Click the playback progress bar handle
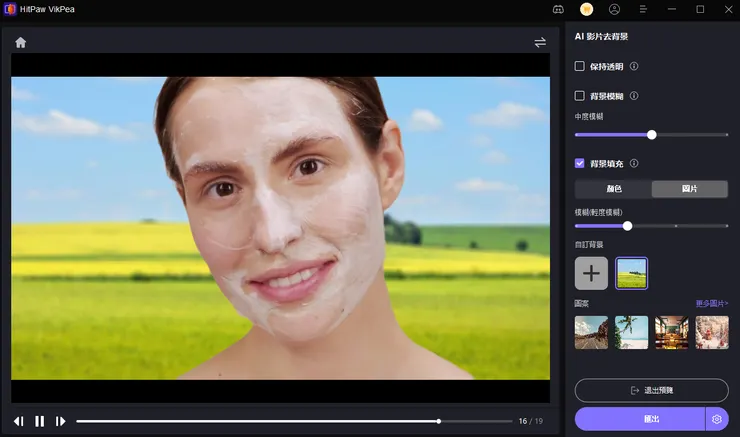This screenshot has width=740, height=437. click(x=438, y=421)
